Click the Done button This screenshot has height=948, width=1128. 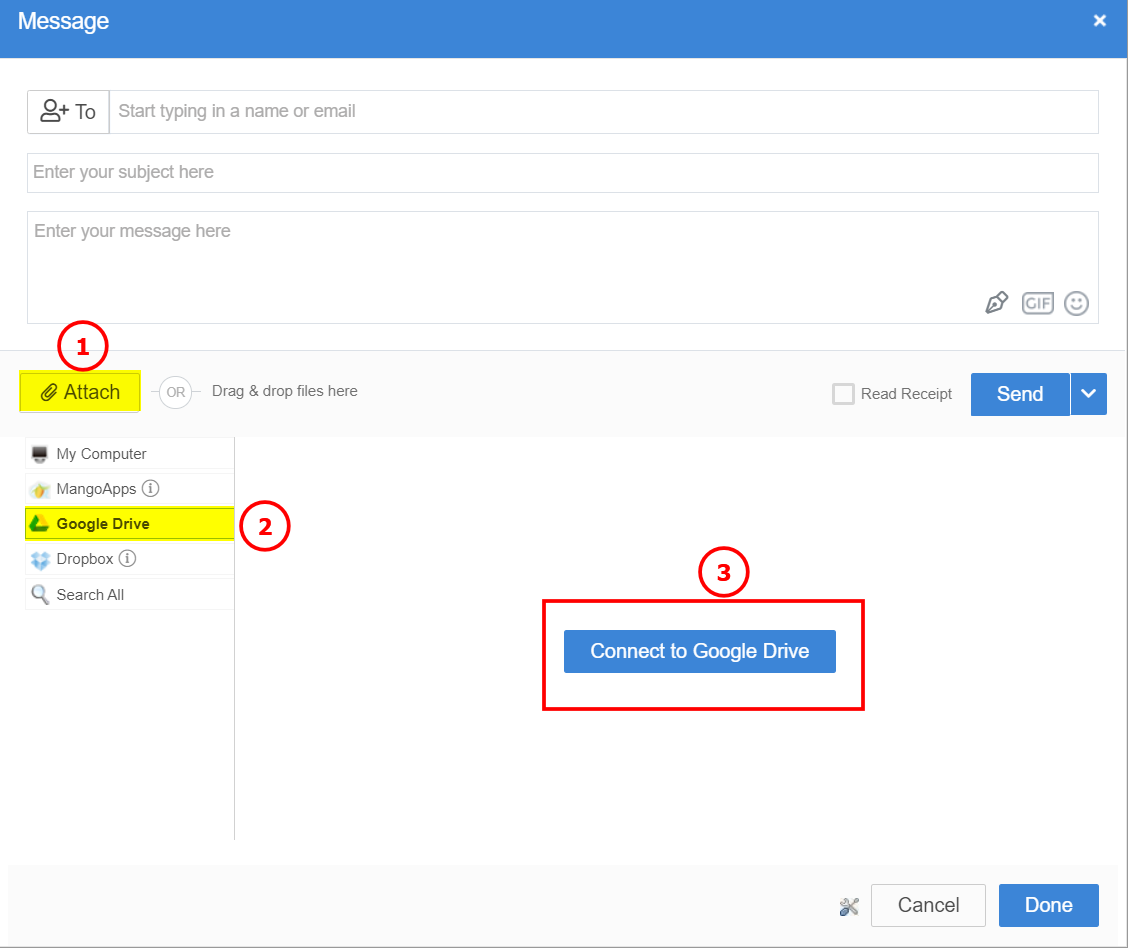tap(1048, 905)
